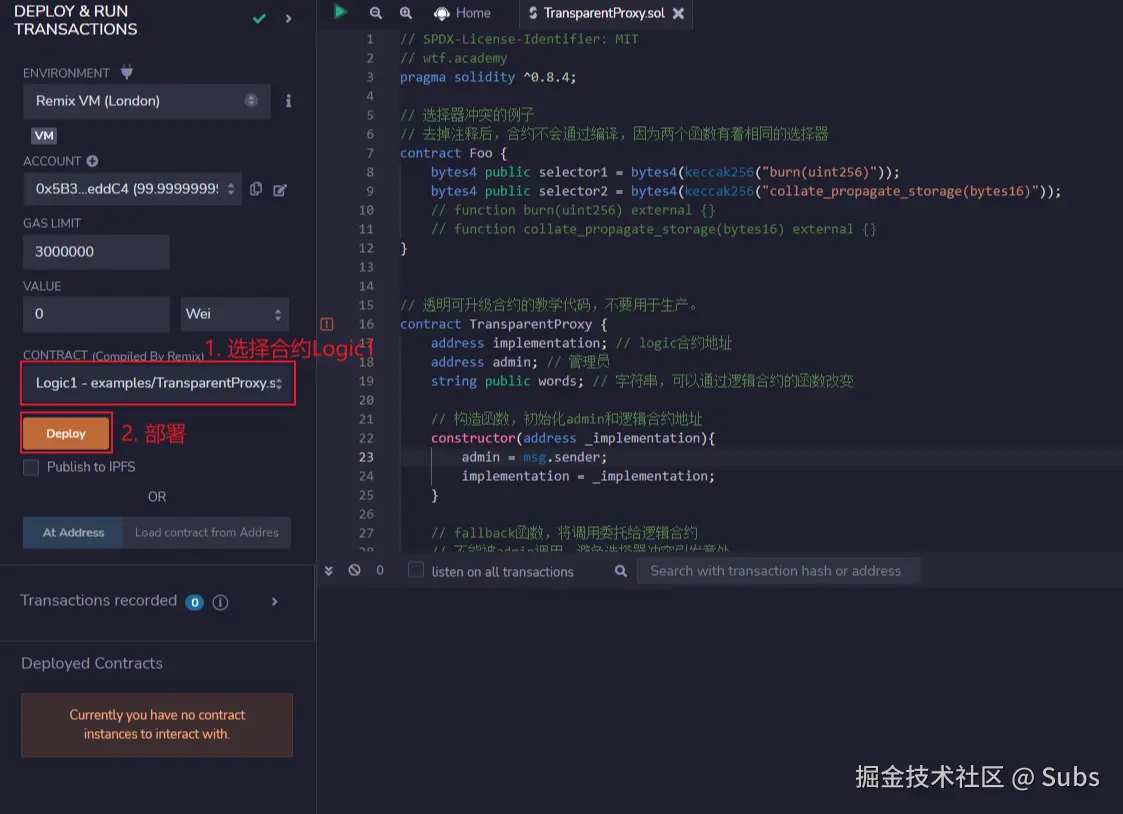Image resolution: width=1123 pixels, height=814 pixels.
Task: Click the search with transaction hash field
Action: [x=778, y=571]
